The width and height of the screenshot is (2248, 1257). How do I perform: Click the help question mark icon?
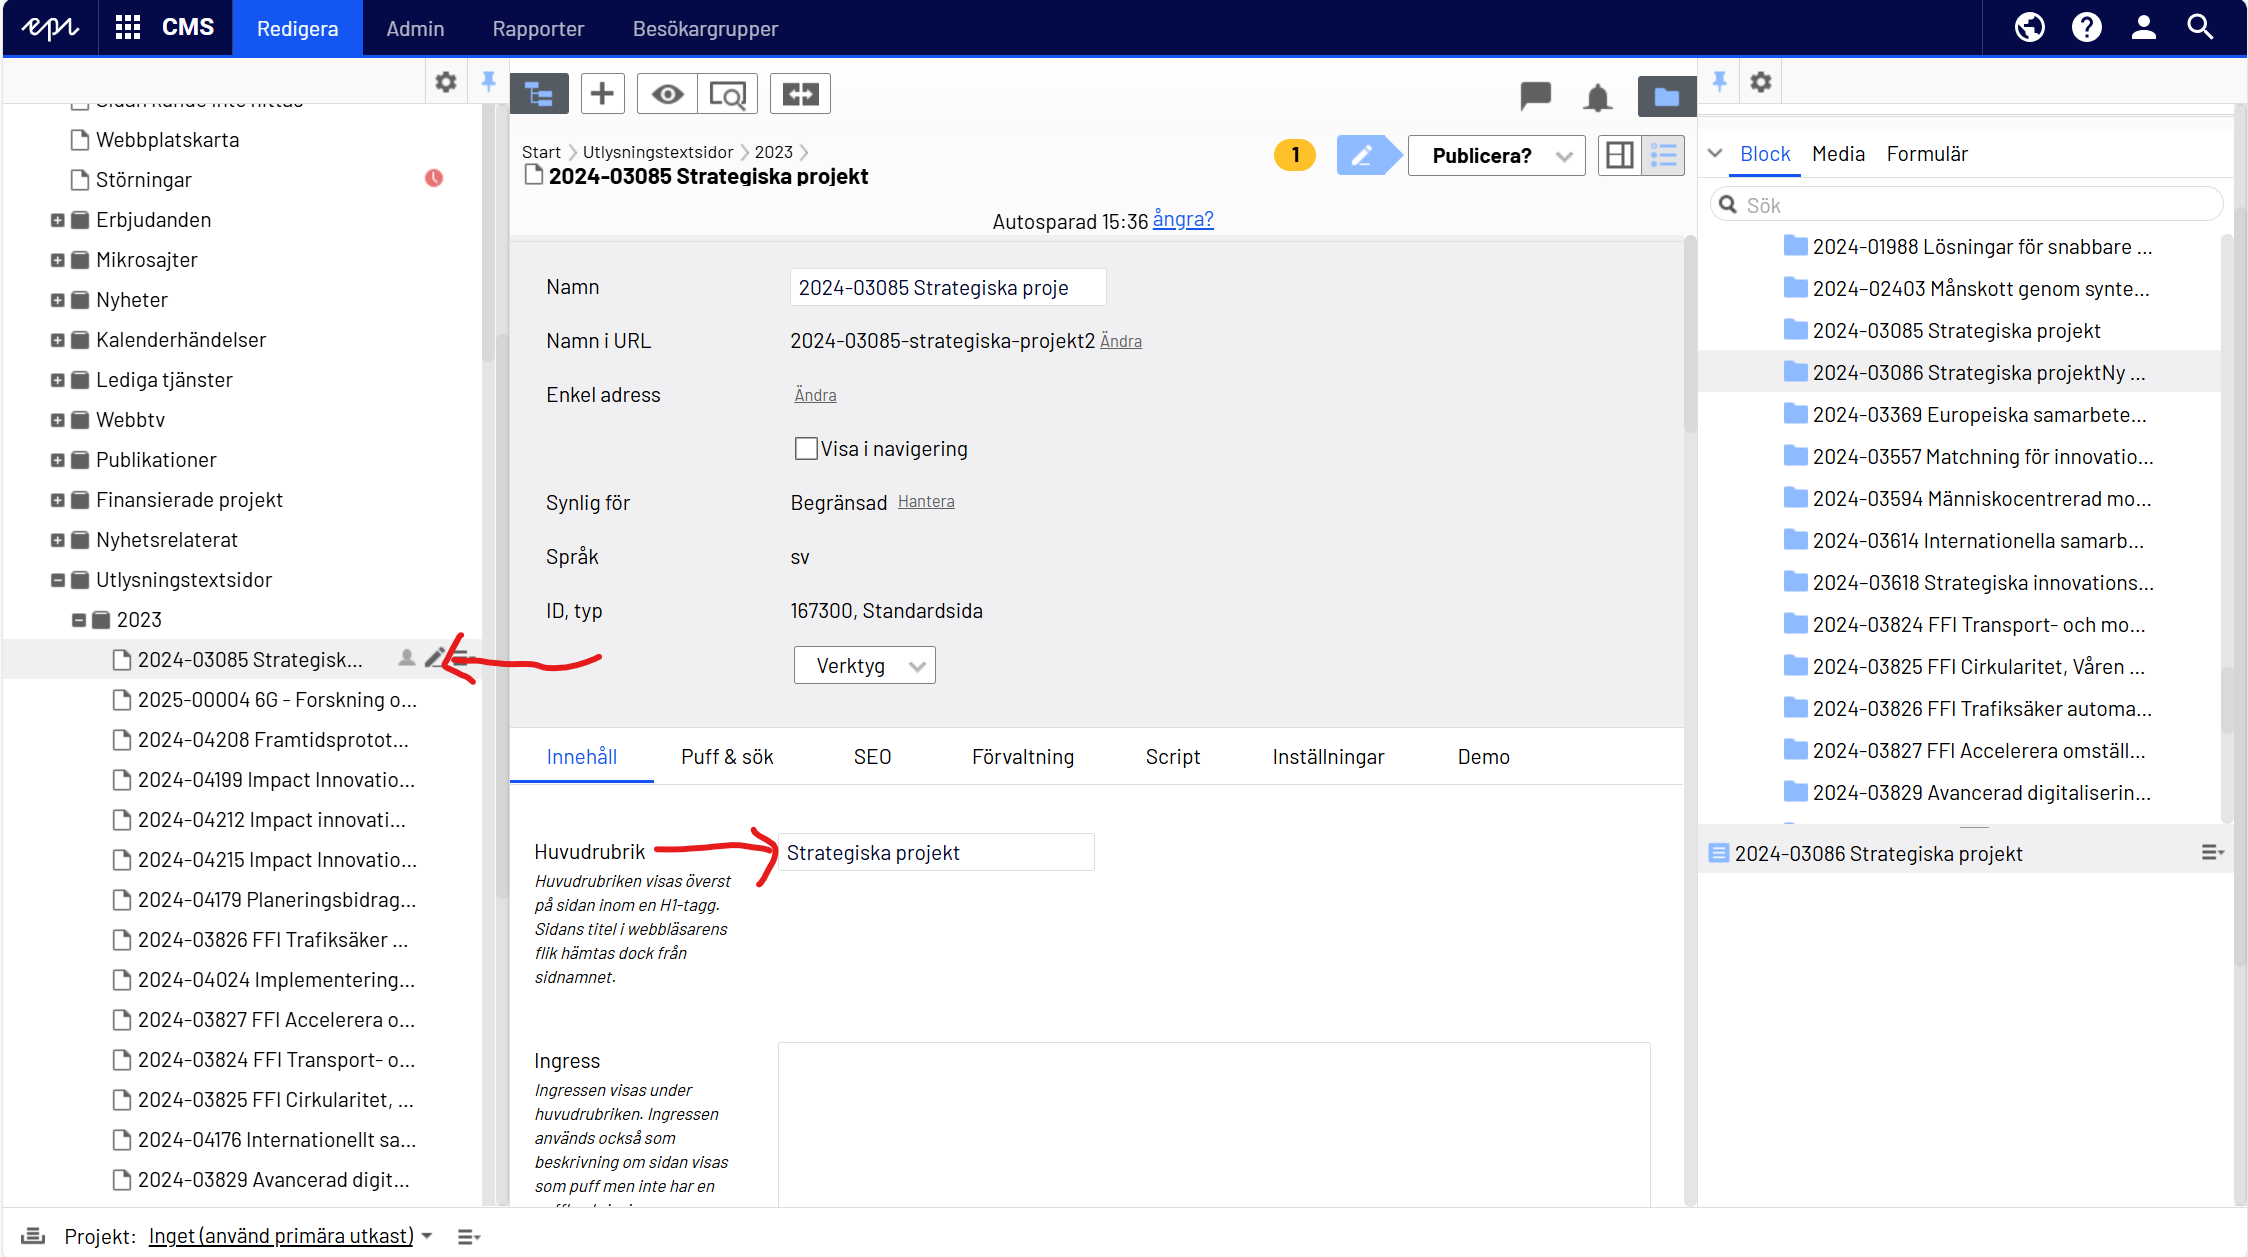2086,27
